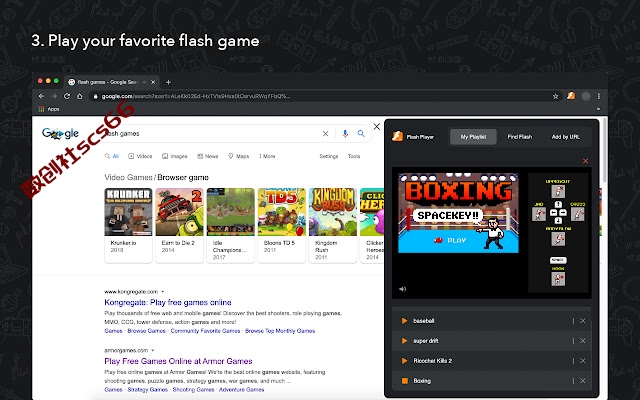Remove Ricochet Kills 2 from playlist
The image size is (640, 400).
583,361
